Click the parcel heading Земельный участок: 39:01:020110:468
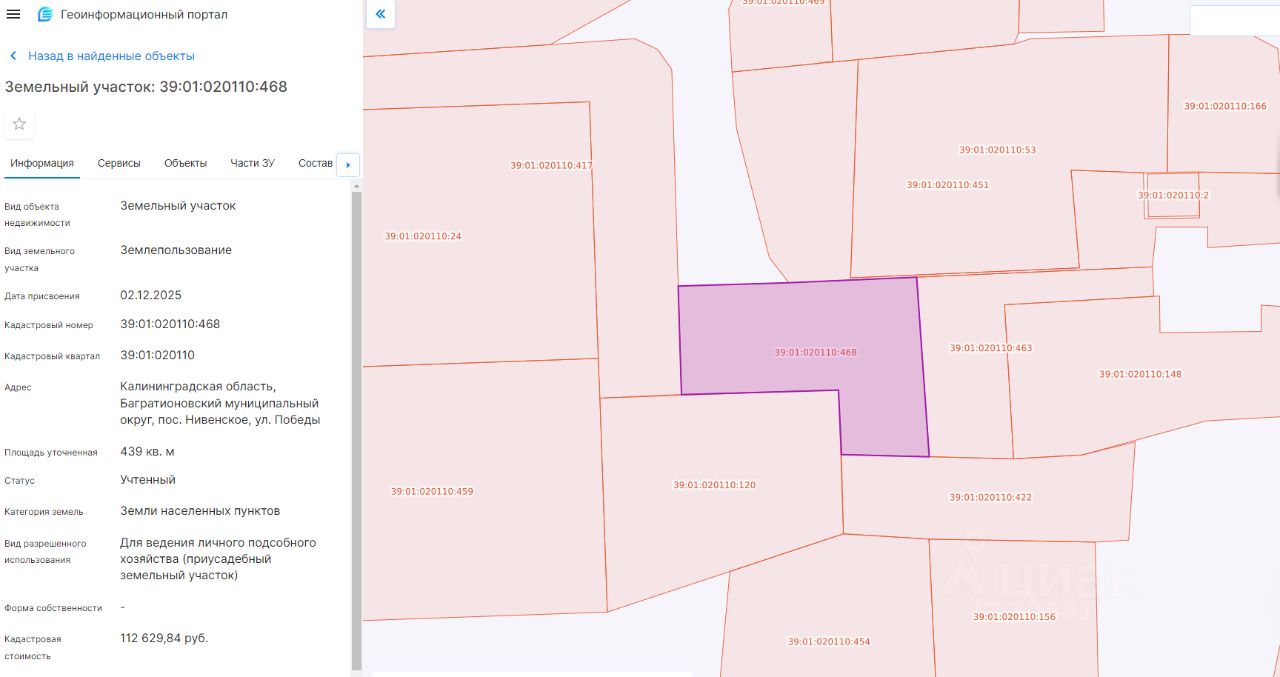 click(x=146, y=87)
